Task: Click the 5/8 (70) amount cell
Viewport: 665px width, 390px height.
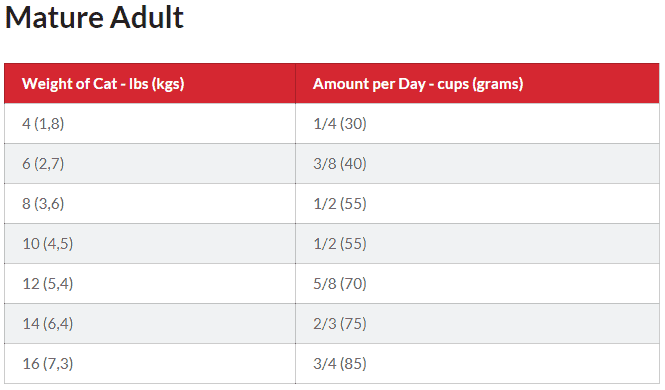Action: tap(478, 283)
